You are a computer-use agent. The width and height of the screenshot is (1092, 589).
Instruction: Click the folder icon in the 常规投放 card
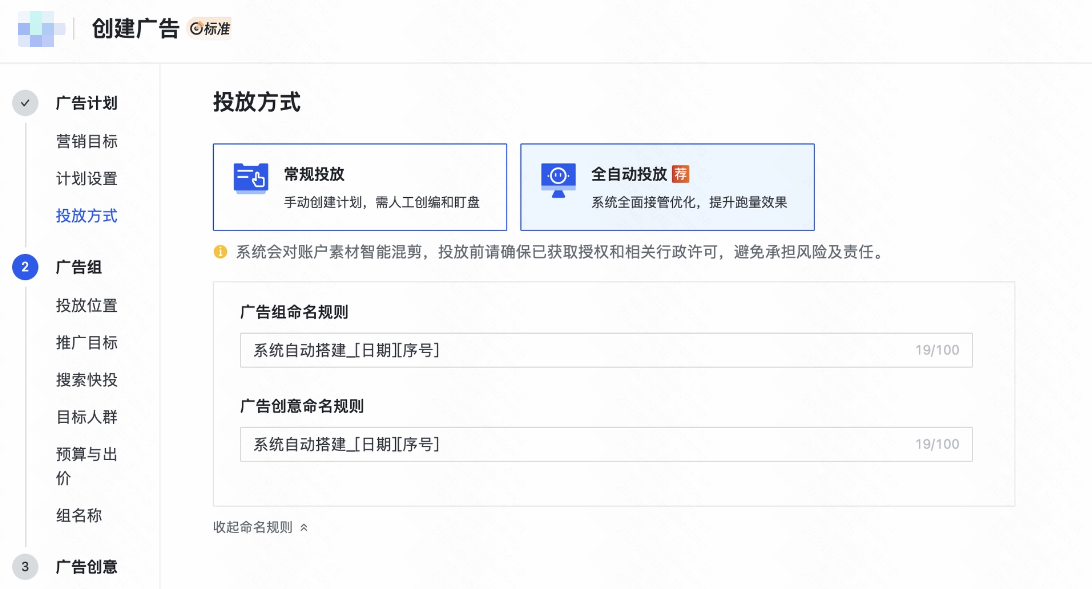(x=251, y=177)
